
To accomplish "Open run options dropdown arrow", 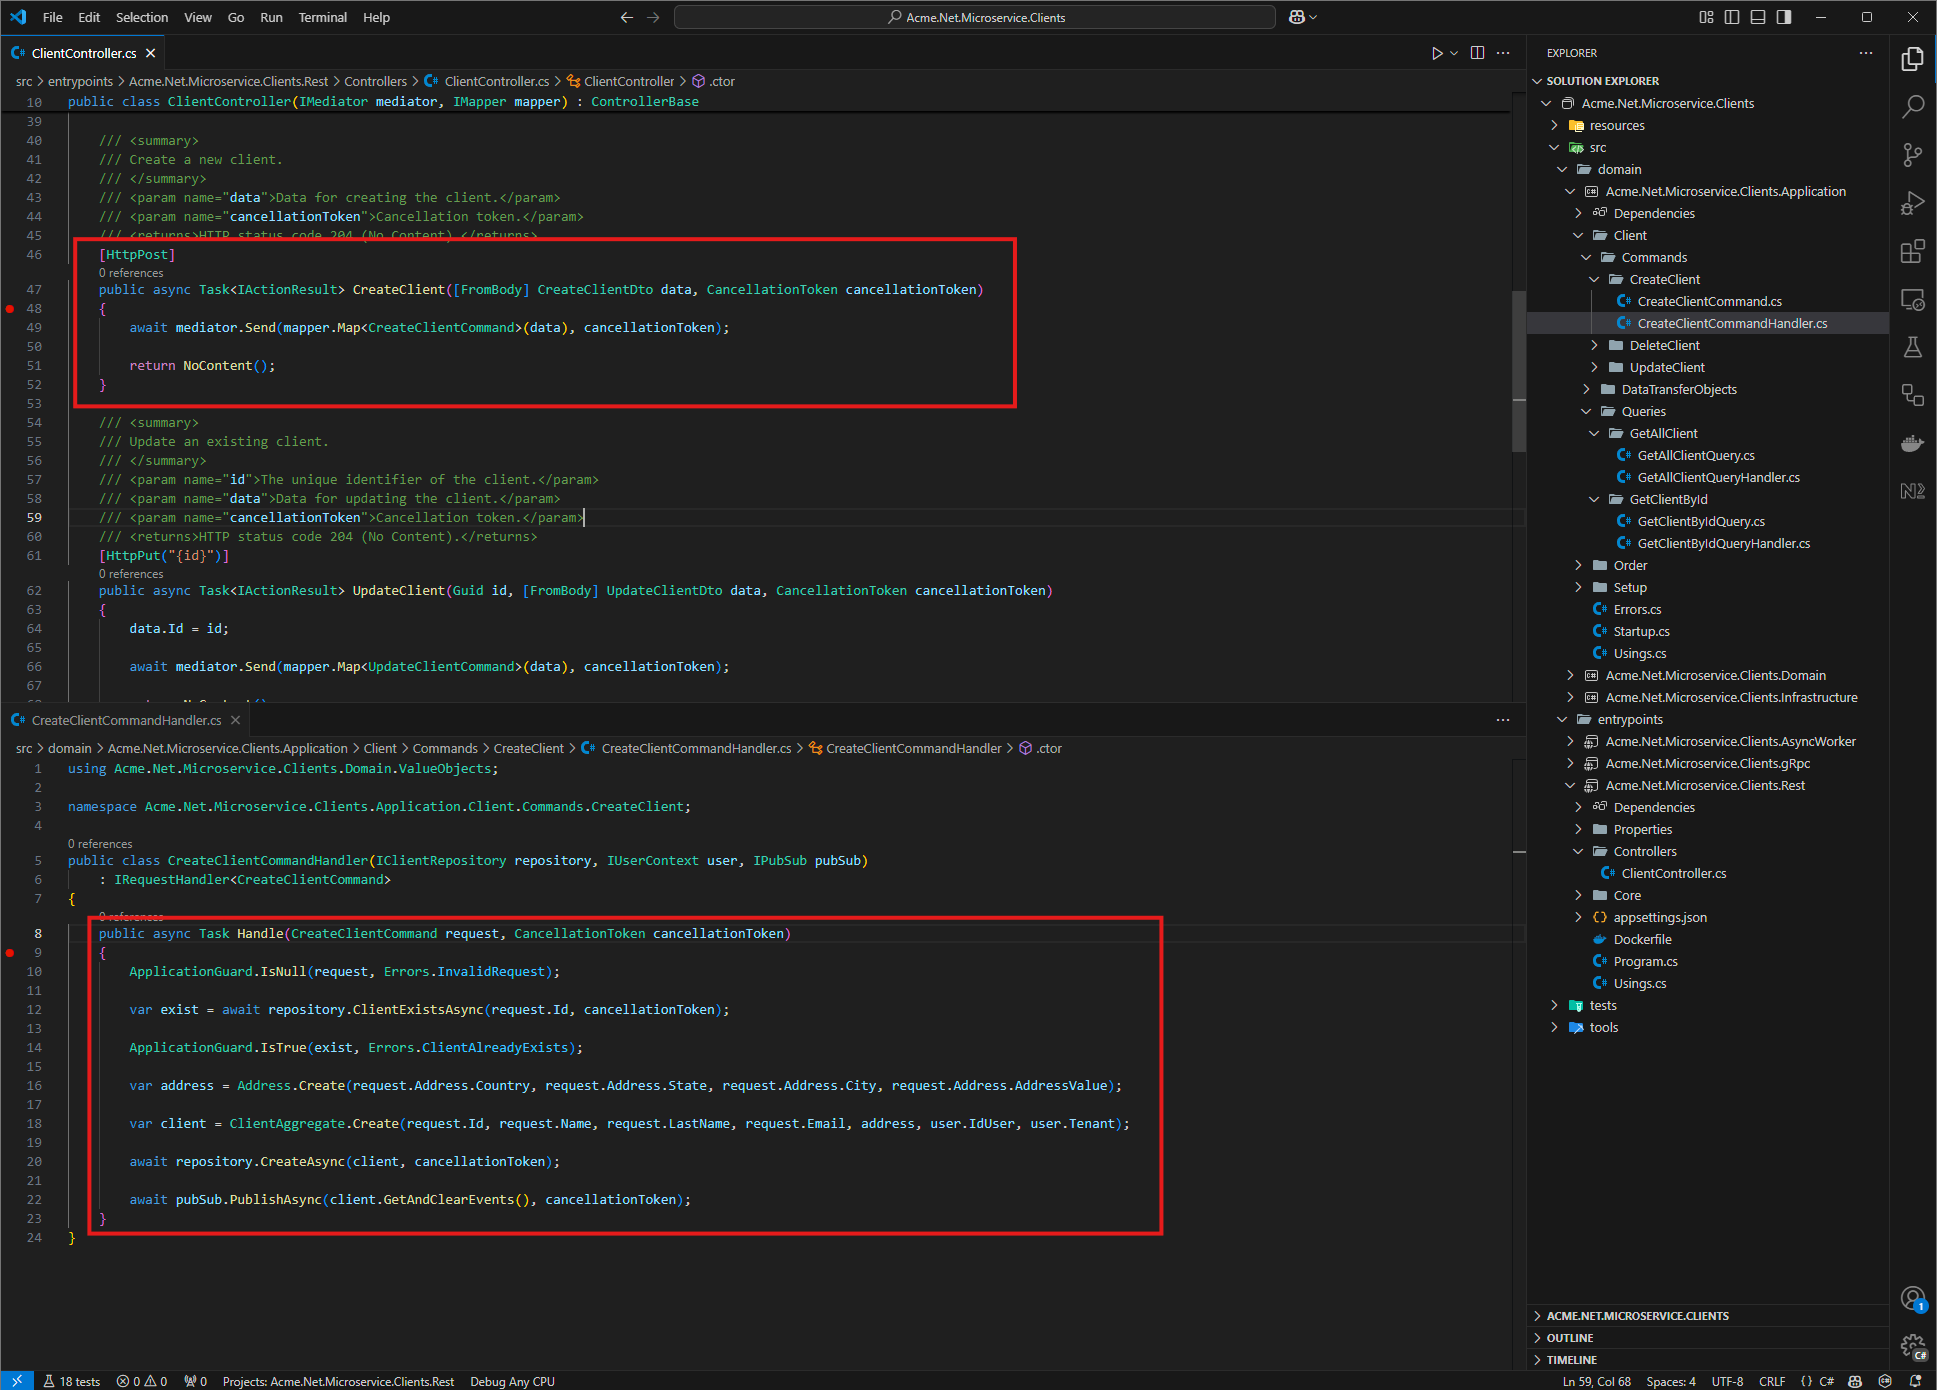I will click(x=1454, y=53).
